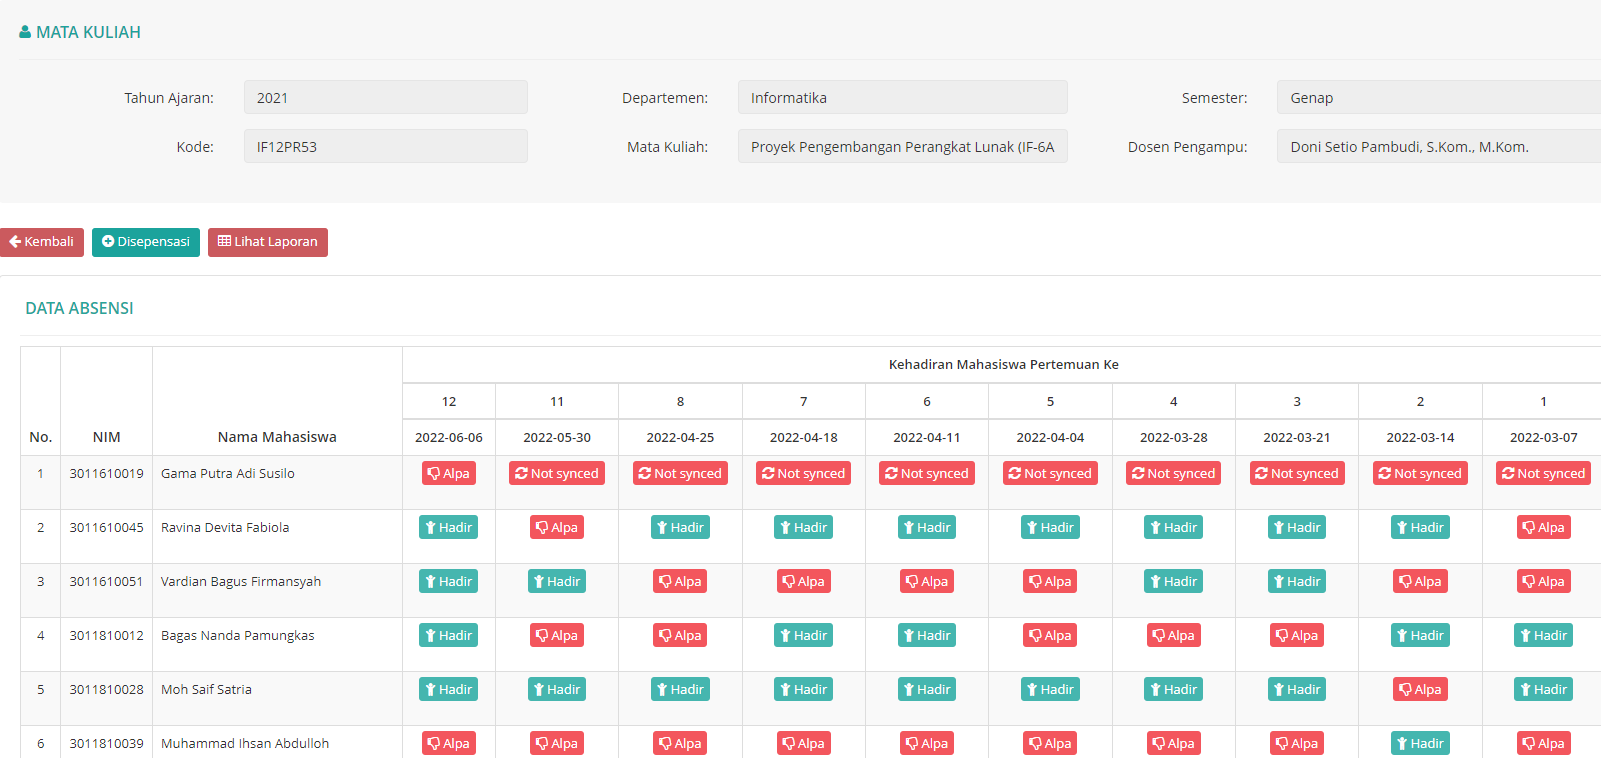Click the Mata Kuliah field
This screenshot has width=1601, height=758.
(903, 146)
